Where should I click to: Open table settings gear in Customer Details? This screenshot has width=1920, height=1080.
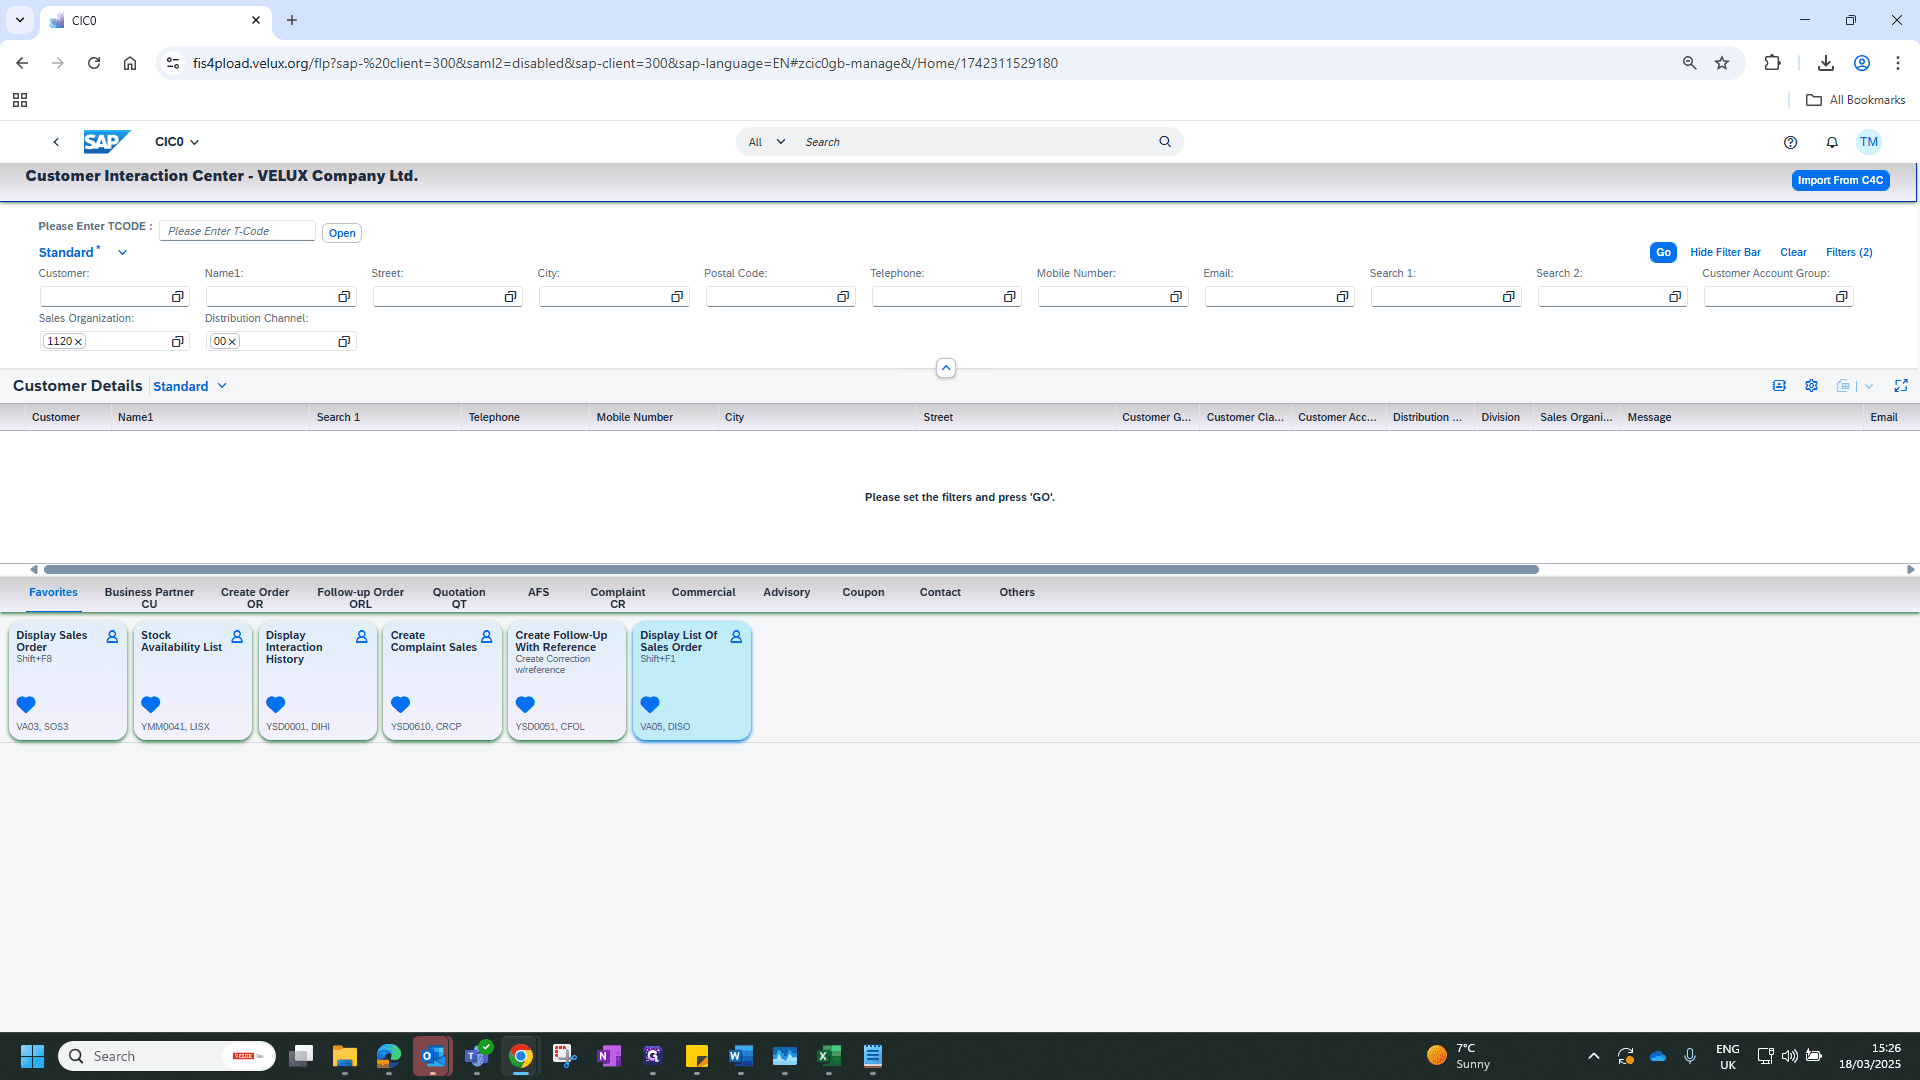[1811, 386]
